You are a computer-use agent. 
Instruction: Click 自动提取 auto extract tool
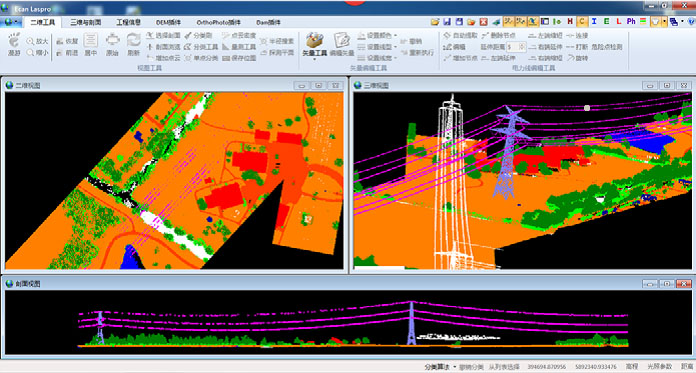point(460,35)
